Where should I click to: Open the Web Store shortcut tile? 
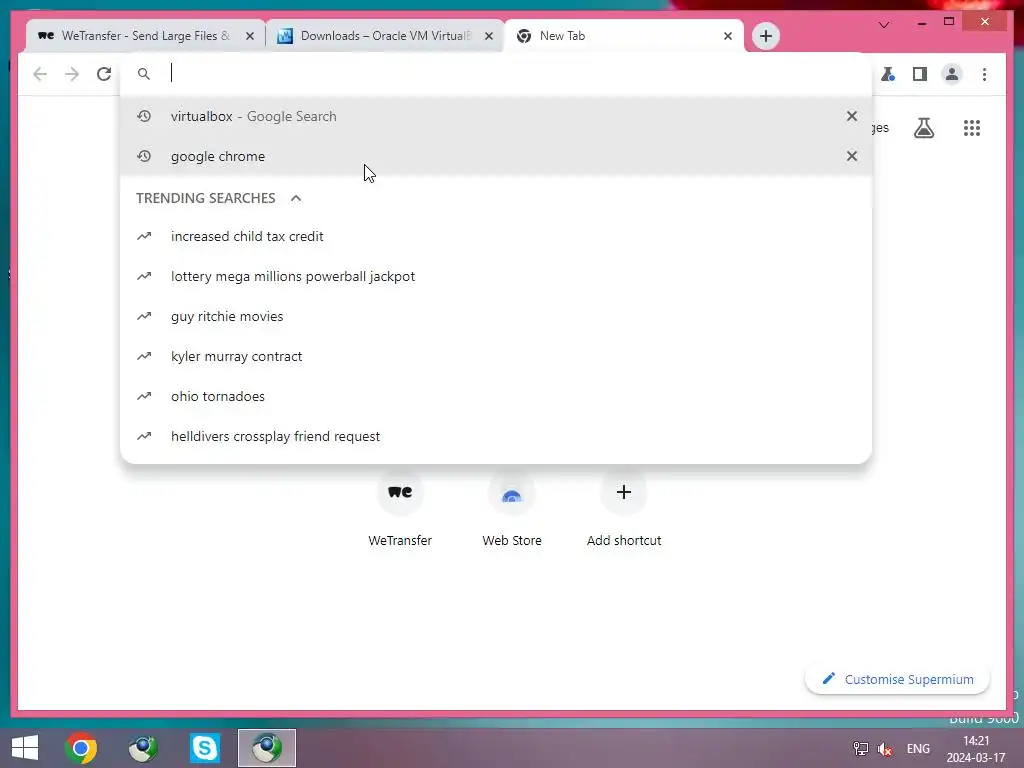click(x=512, y=509)
